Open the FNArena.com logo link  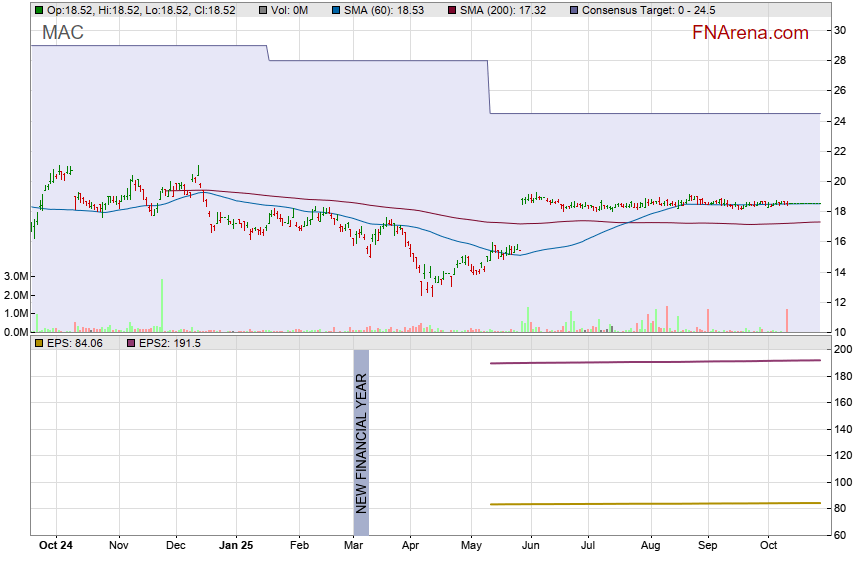click(750, 33)
